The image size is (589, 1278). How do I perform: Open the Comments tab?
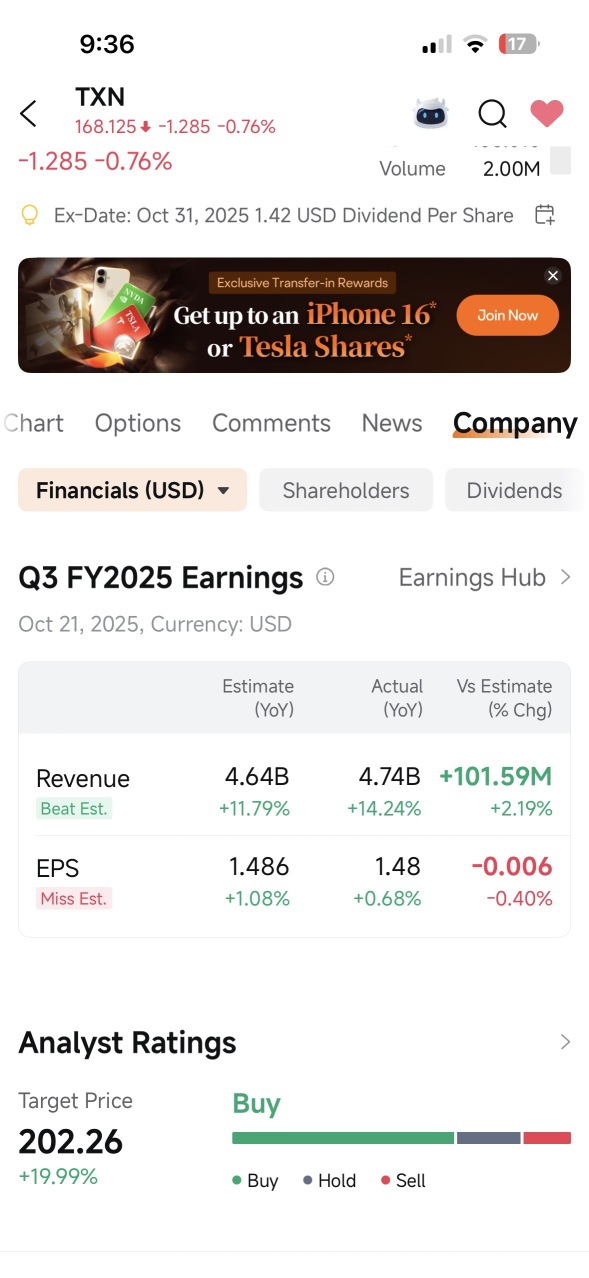point(271,423)
